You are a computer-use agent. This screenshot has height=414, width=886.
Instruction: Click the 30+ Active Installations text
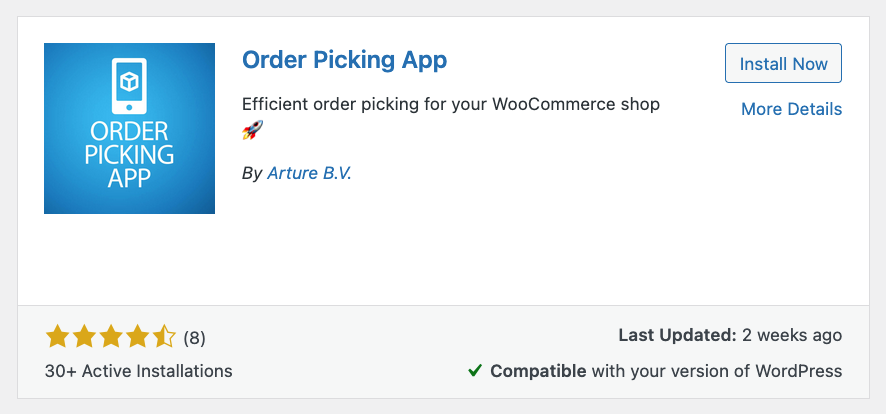point(139,371)
